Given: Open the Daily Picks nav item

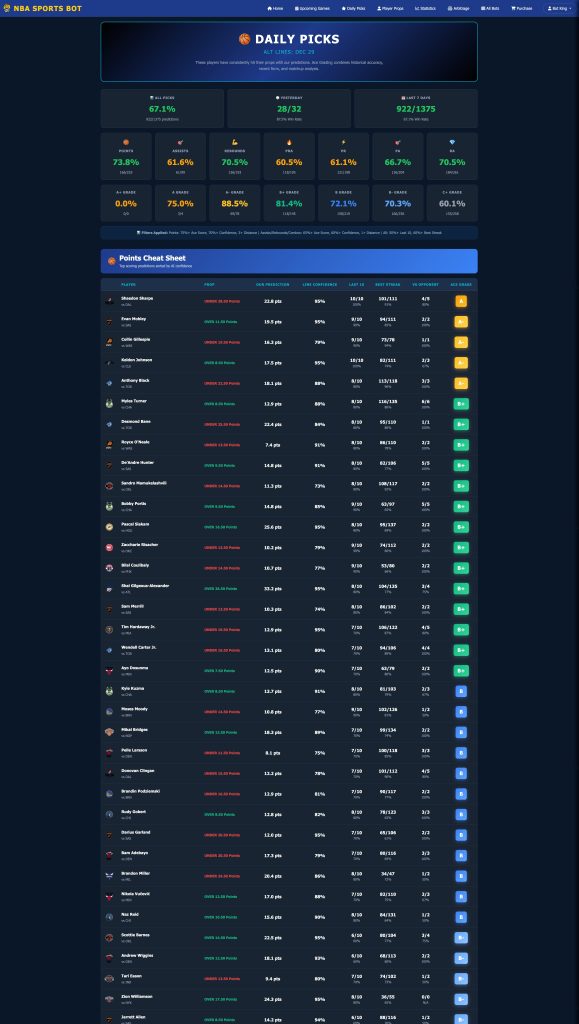Looking at the screenshot, I should coord(353,8).
